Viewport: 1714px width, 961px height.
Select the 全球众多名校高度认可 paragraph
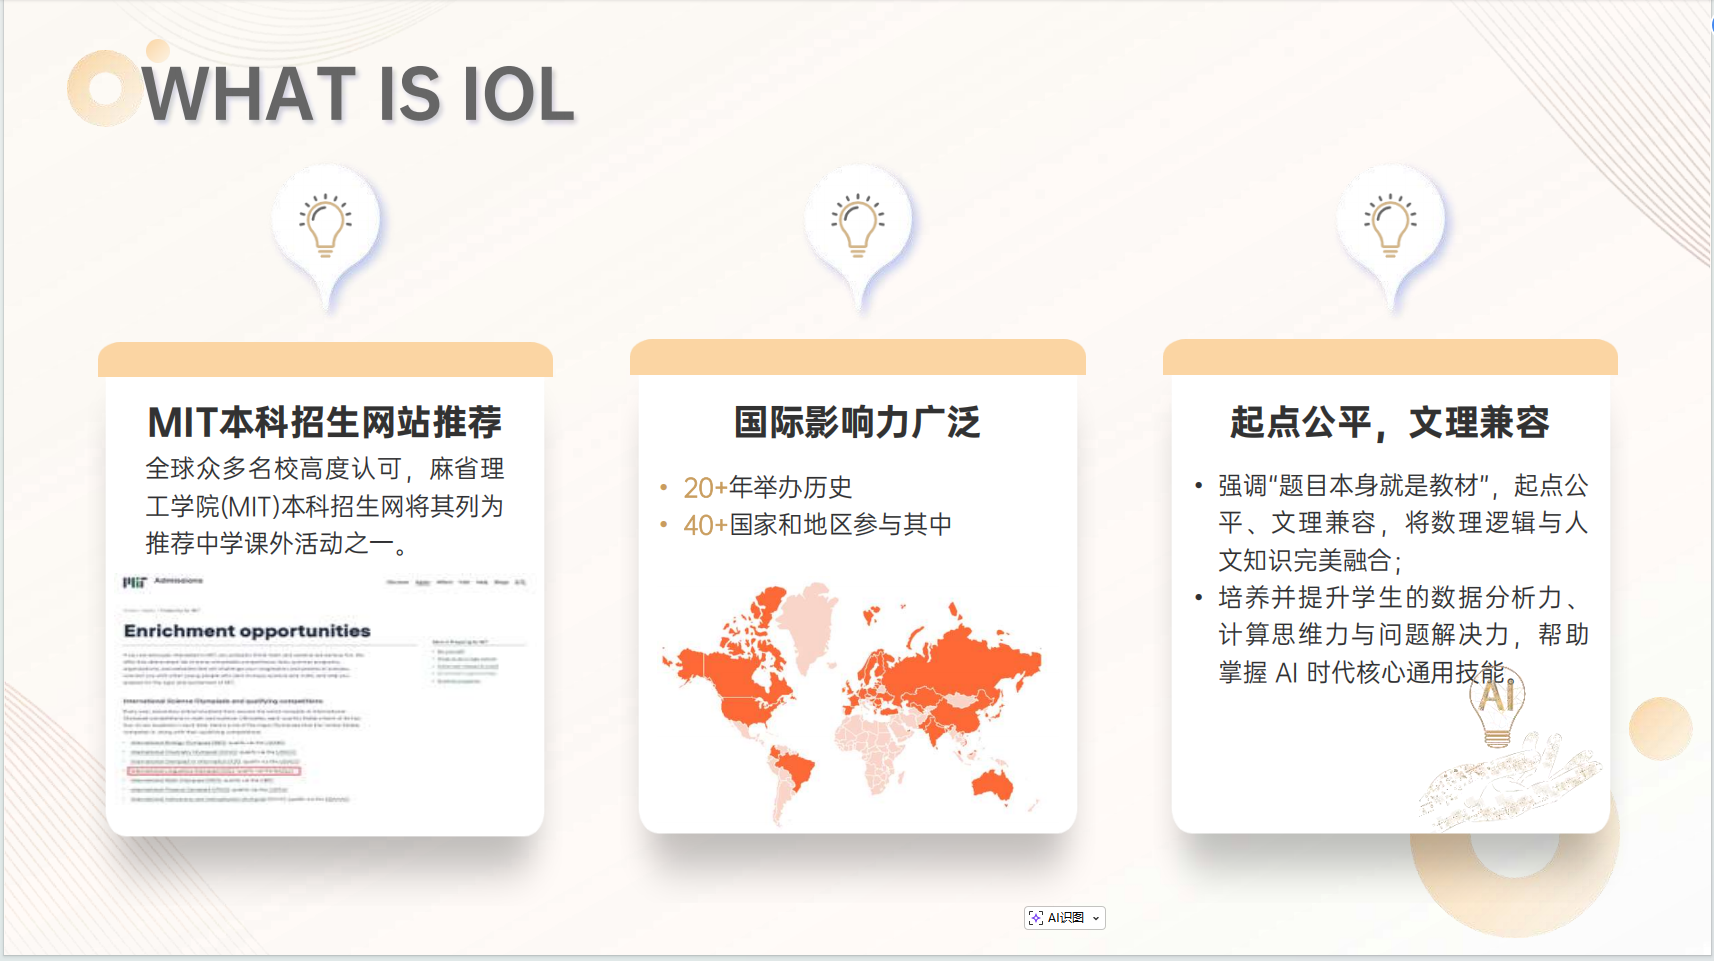[x=325, y=506]
